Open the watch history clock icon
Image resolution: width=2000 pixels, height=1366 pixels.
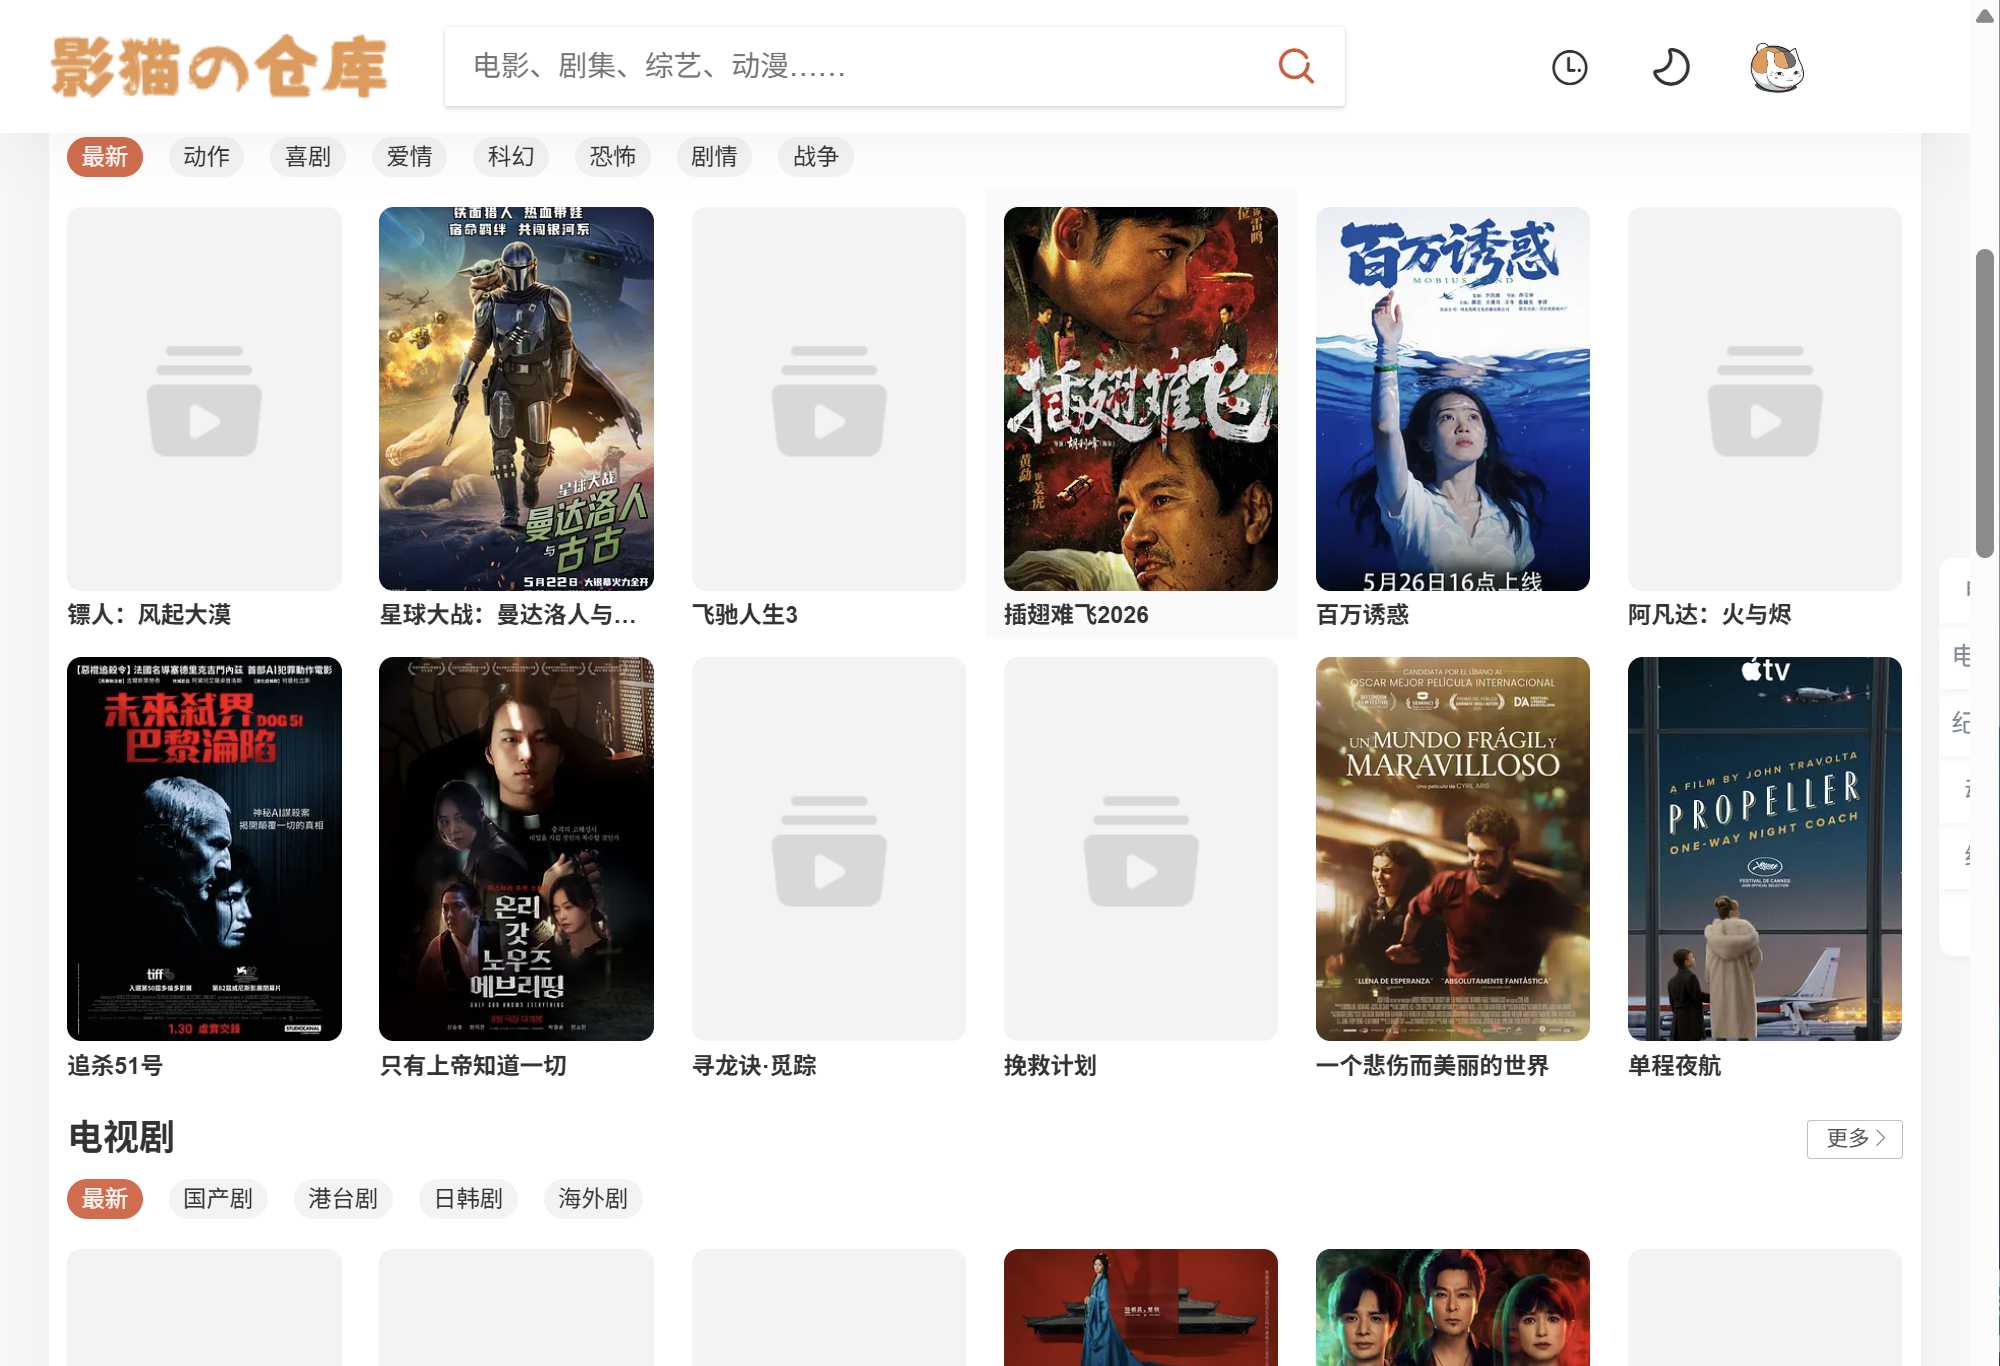[x=1570, y=67]
